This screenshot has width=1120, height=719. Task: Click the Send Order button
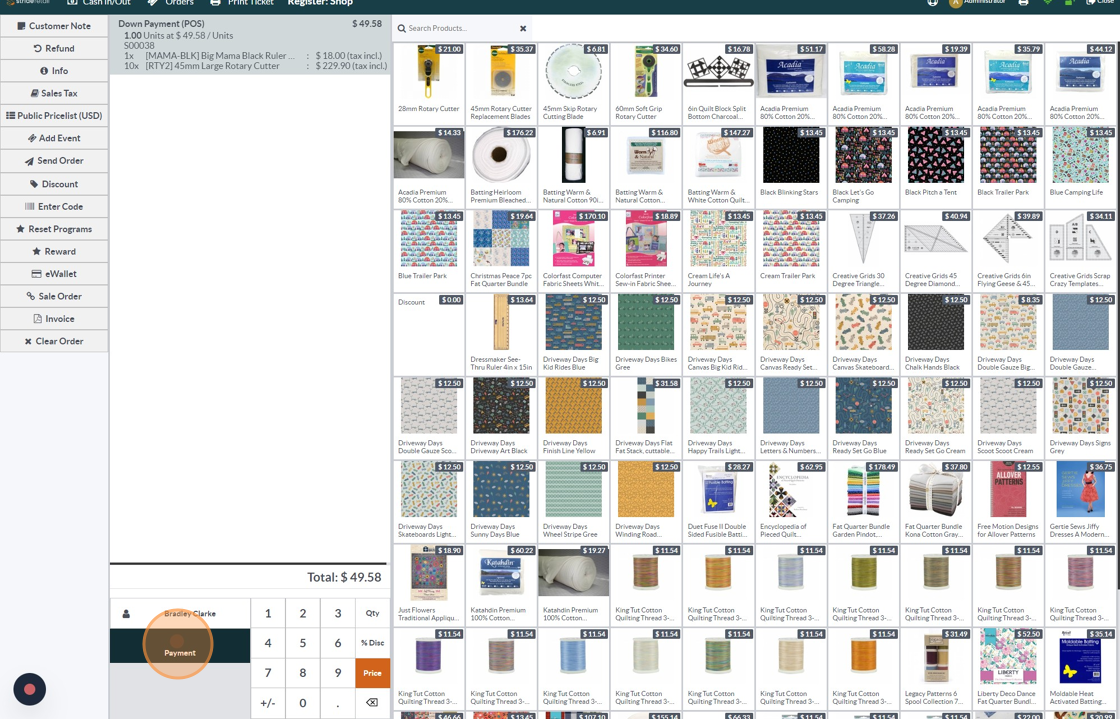[x=54, y=161]
